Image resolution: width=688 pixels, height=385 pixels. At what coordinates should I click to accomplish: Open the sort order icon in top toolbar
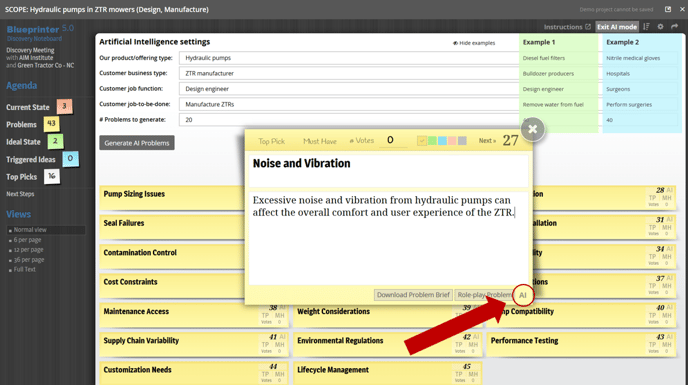point(646,27)
